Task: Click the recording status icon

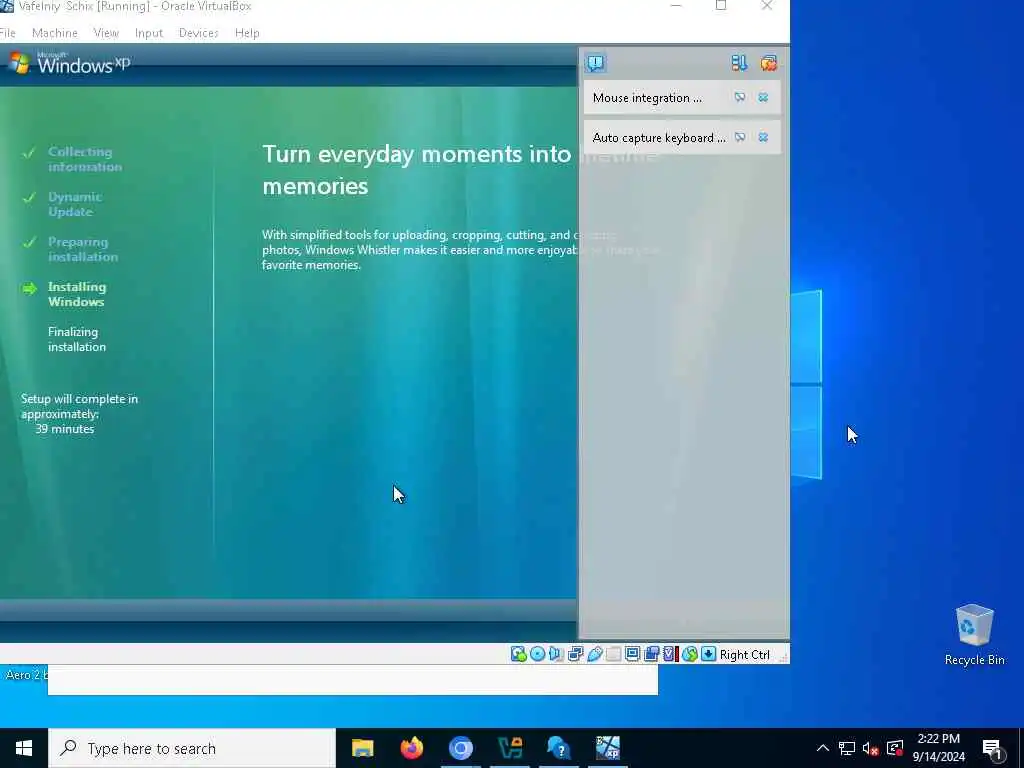Action: (x=651, y=654)
